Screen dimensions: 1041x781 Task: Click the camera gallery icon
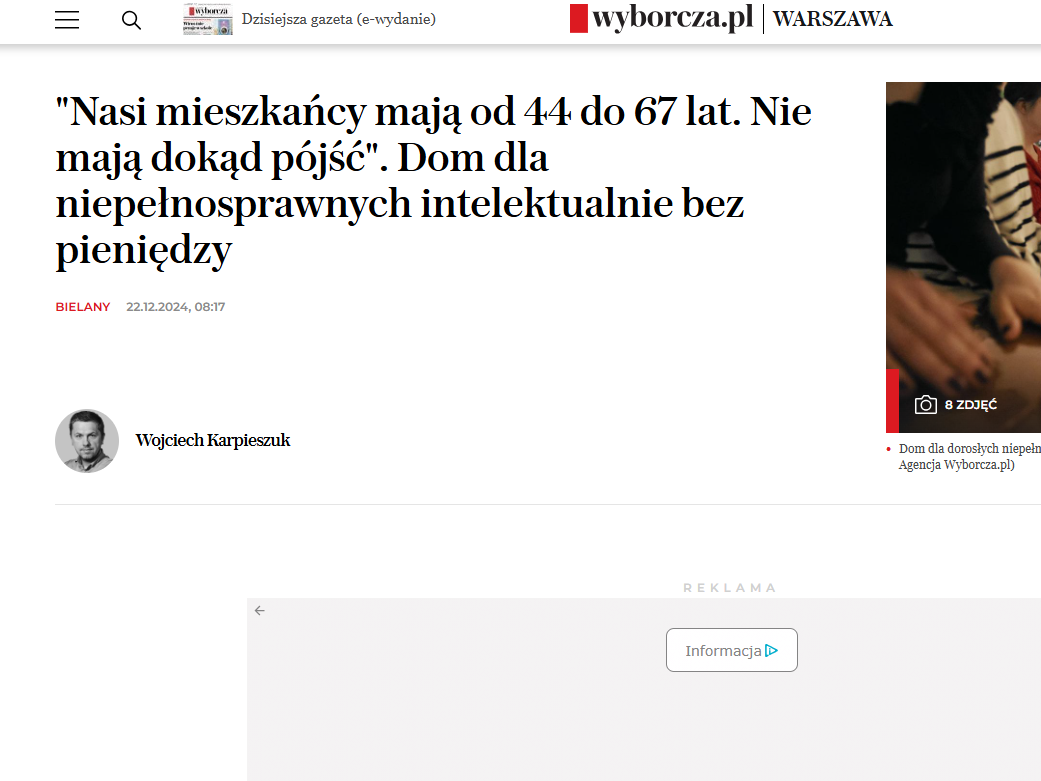click(x=925, y=404)
